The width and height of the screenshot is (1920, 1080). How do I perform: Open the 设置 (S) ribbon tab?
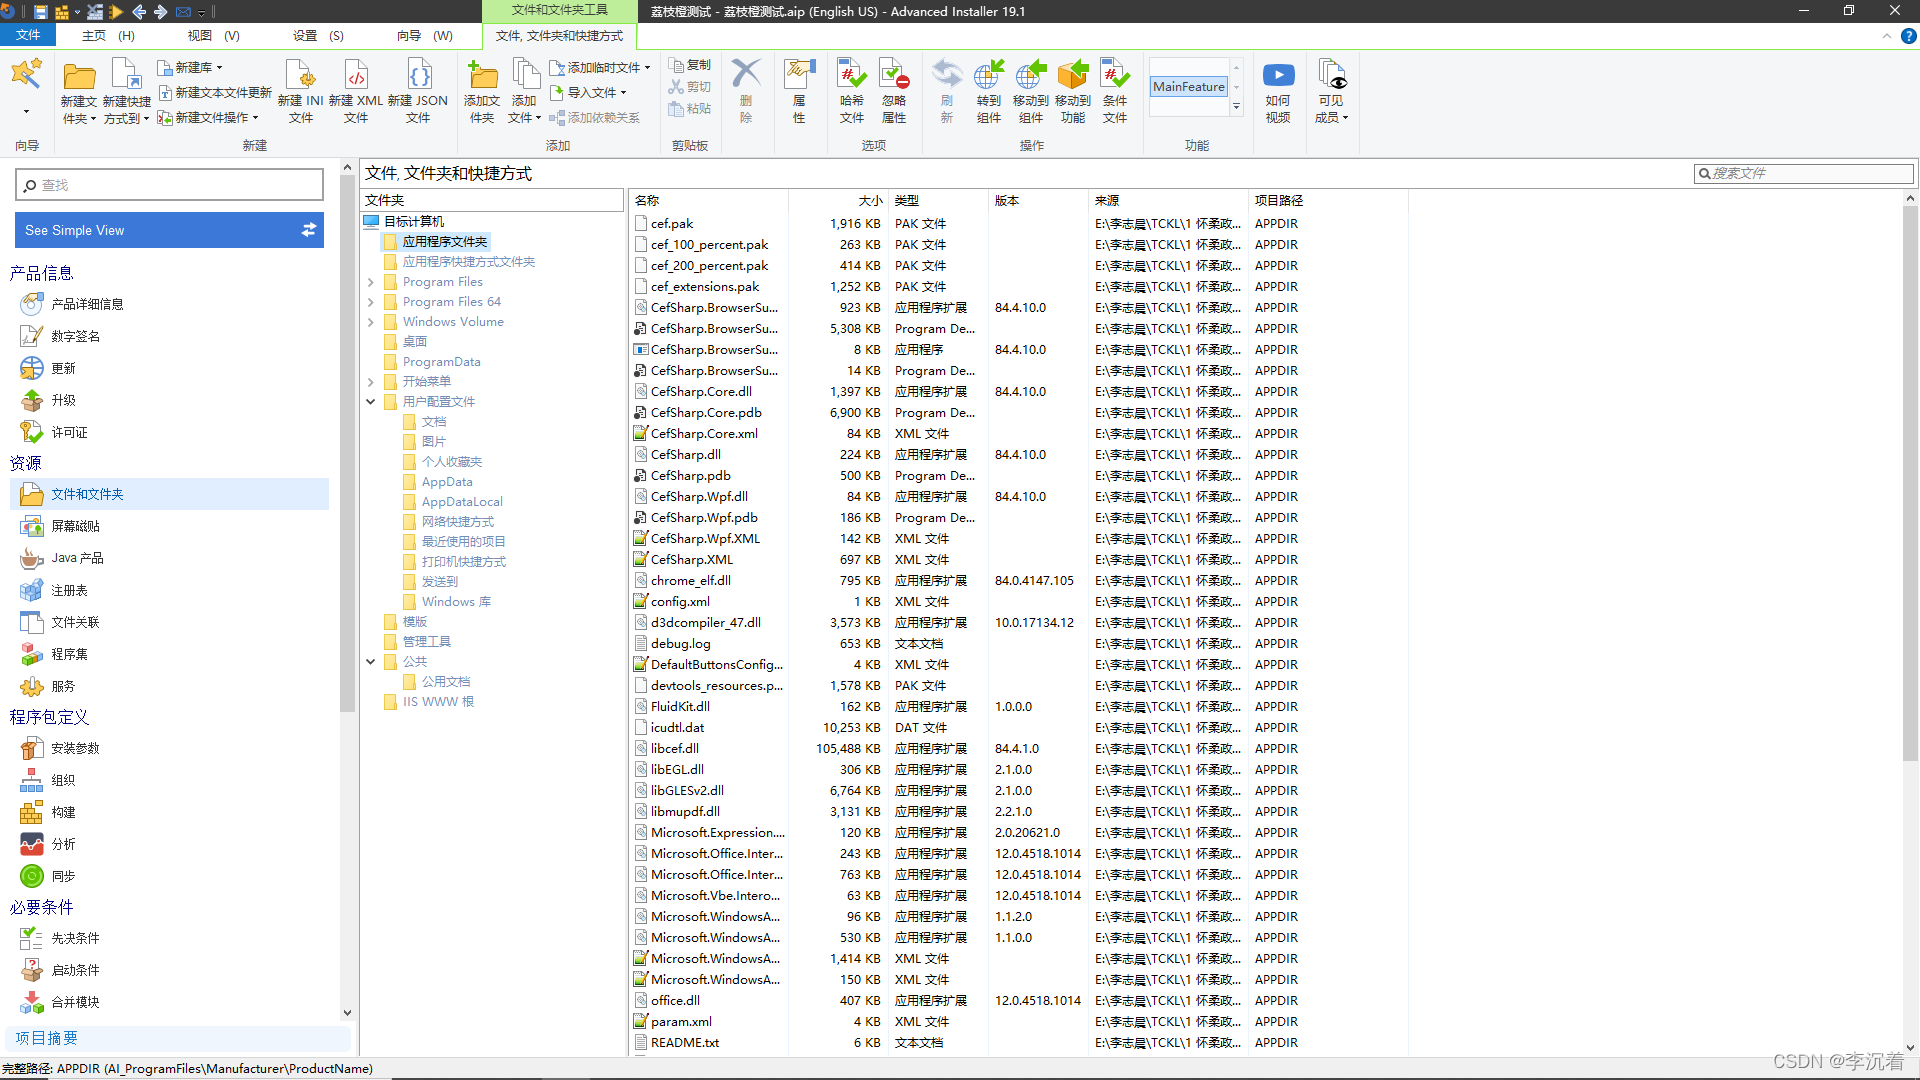point(318,35)
